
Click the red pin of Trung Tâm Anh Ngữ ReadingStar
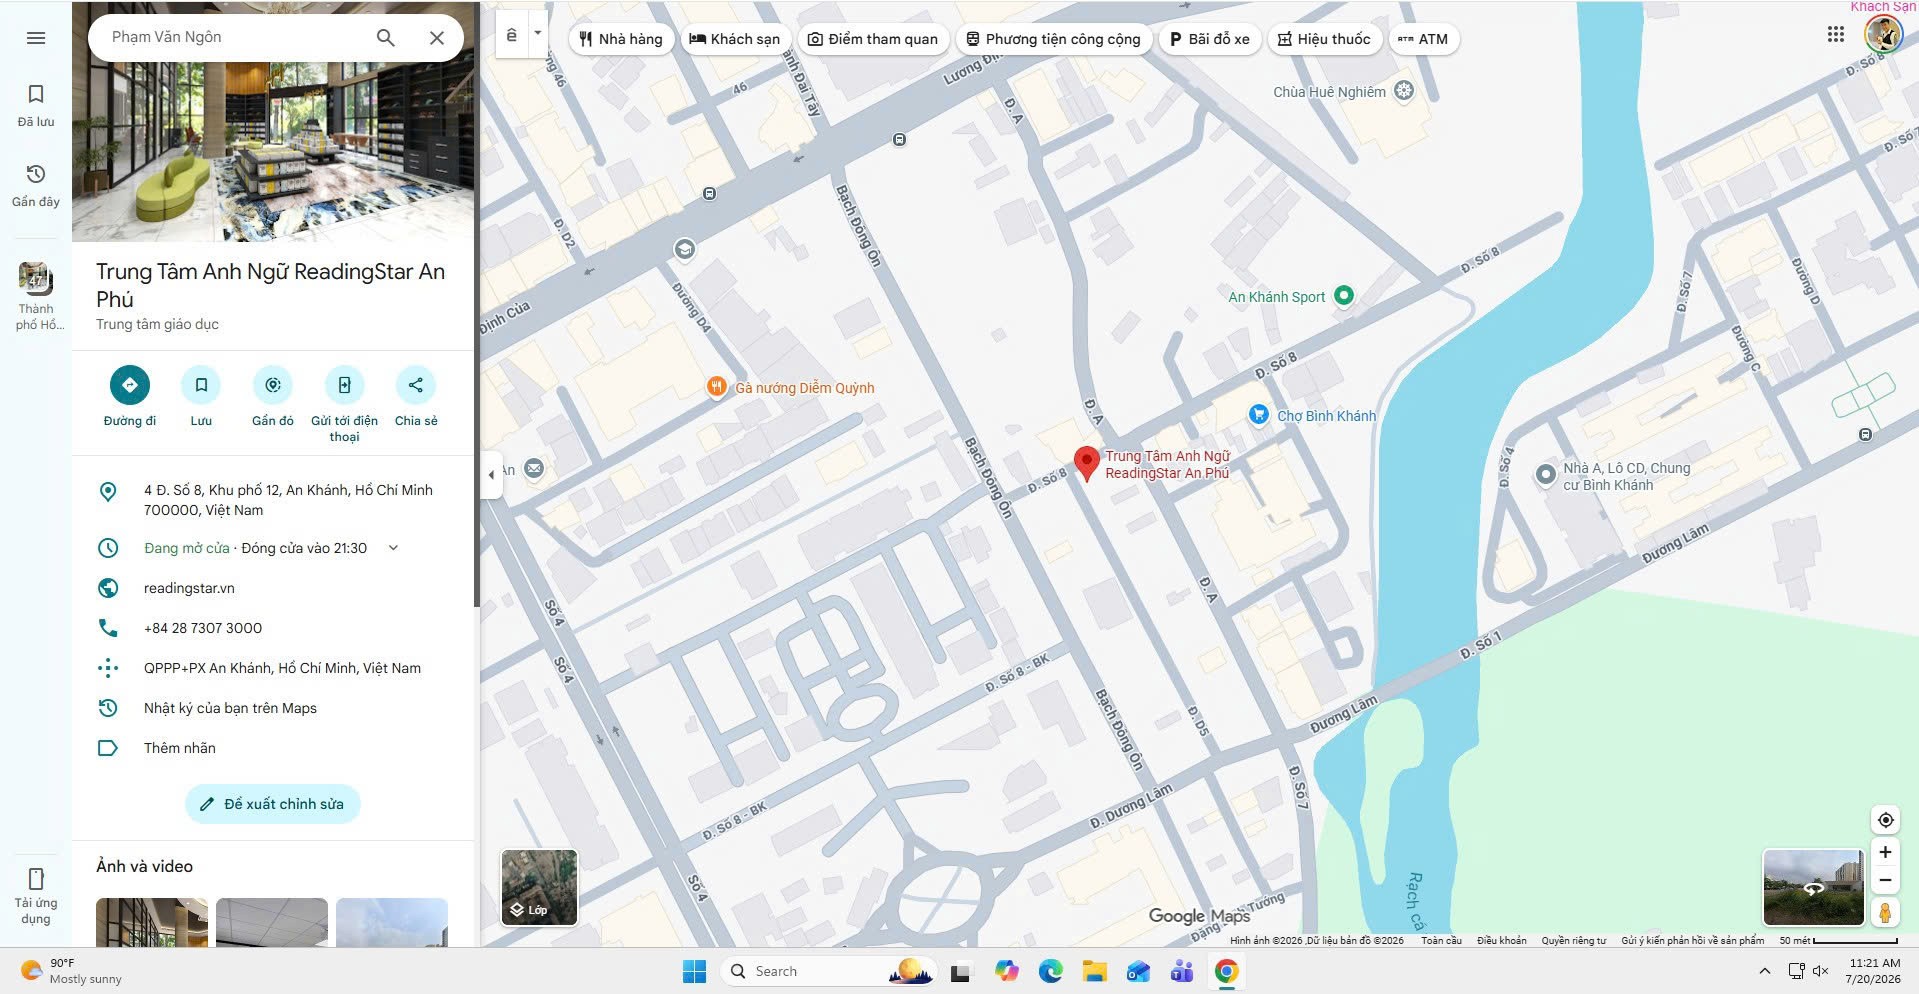(1086, 464)
